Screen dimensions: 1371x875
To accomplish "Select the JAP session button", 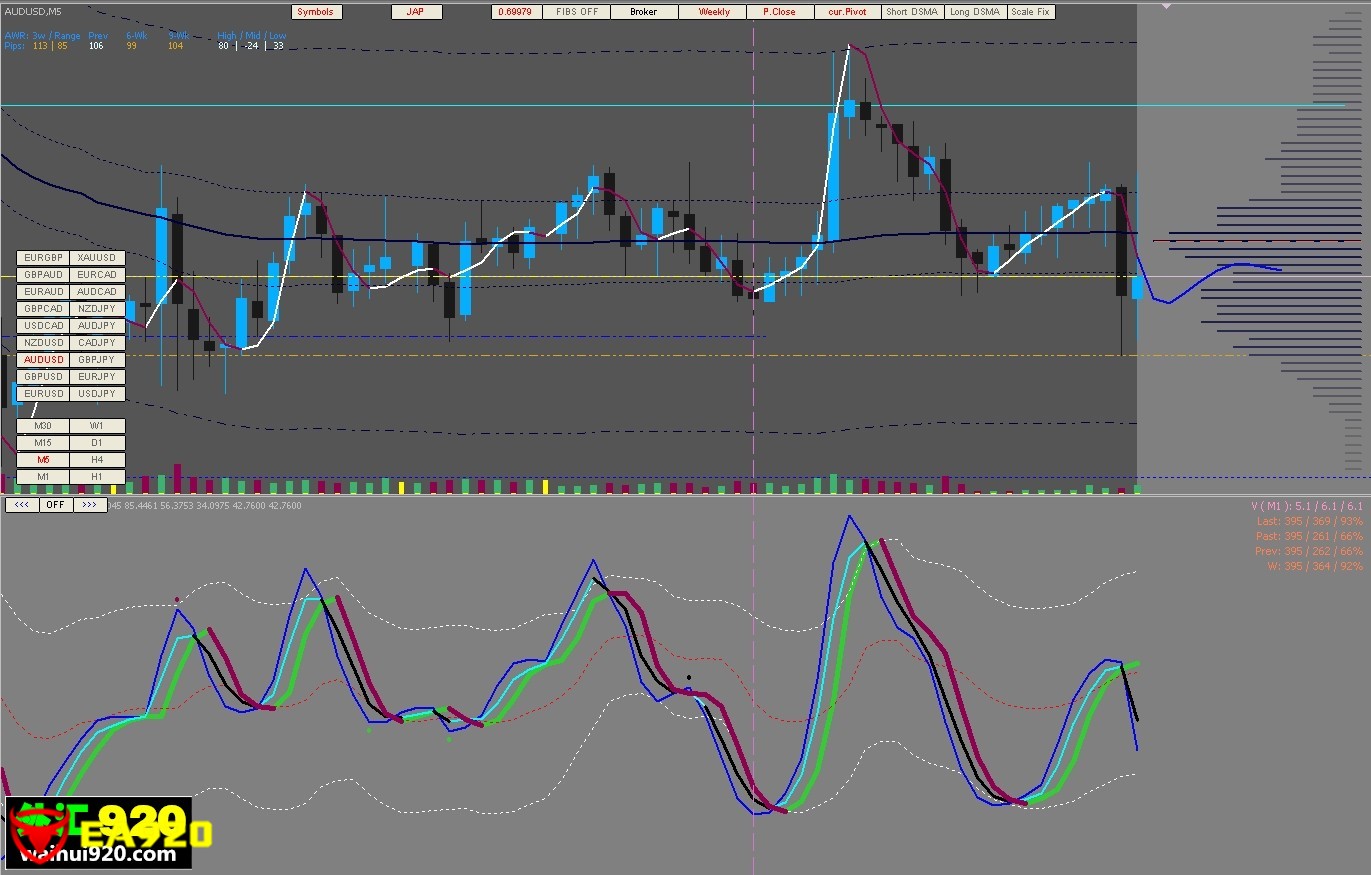I will click(415, 12).
